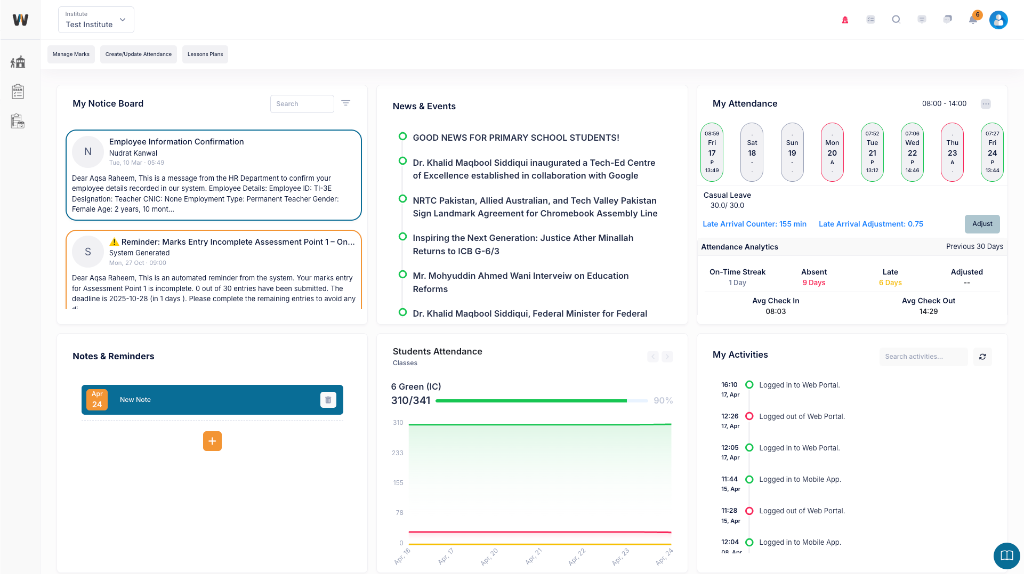Add a note with orange plus button
Viewport: 1024px width, 574px height.
[212, 441]
